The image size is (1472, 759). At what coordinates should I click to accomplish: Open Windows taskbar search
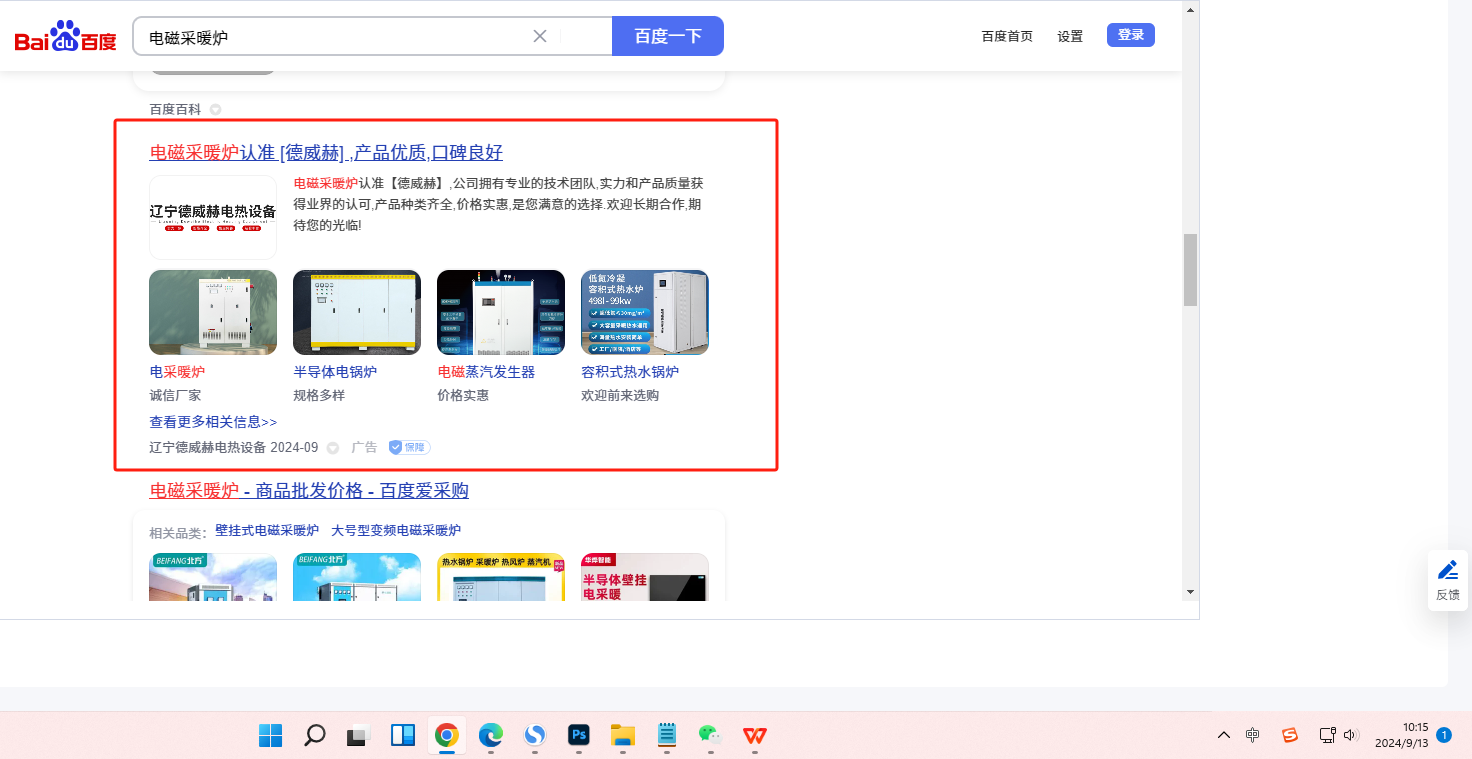tap(314, 736)
